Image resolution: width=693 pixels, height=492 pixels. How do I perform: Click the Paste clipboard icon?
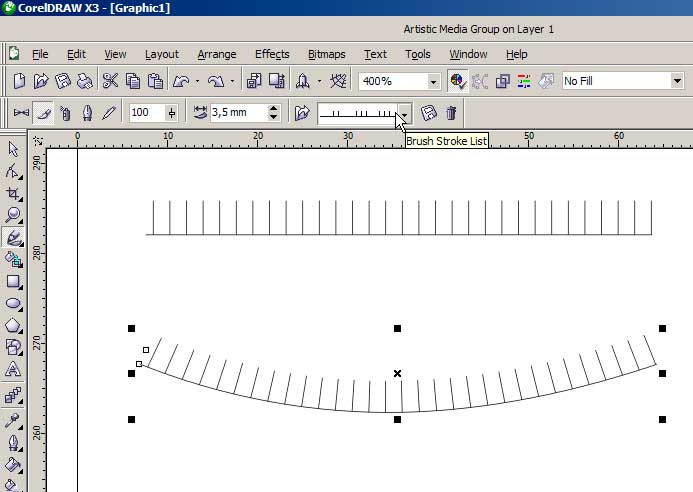[x=155, y=81]
